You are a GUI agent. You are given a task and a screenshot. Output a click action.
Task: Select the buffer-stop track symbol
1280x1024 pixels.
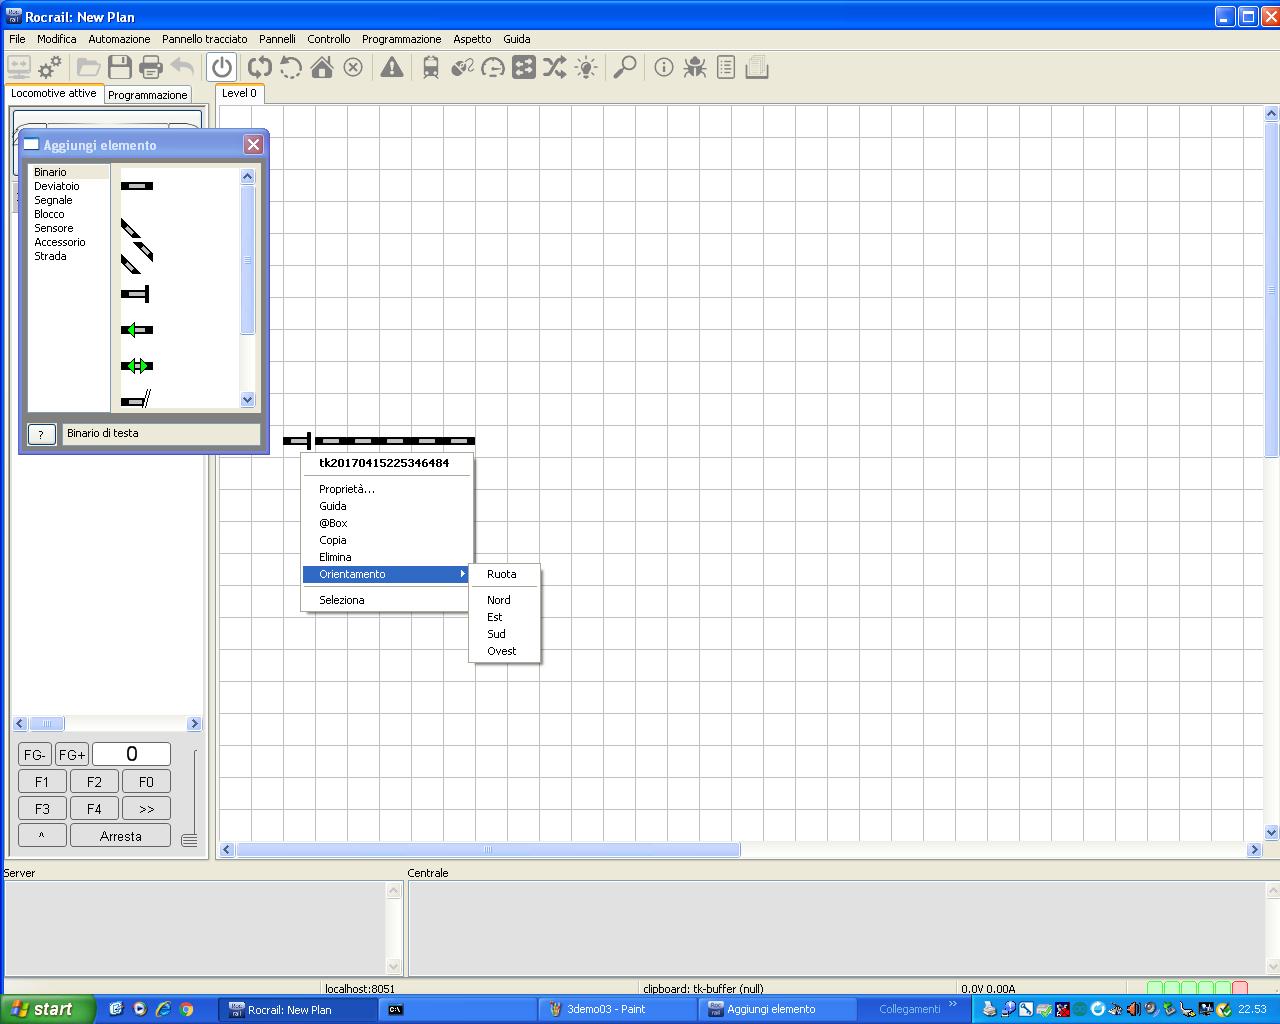[135, 294]
